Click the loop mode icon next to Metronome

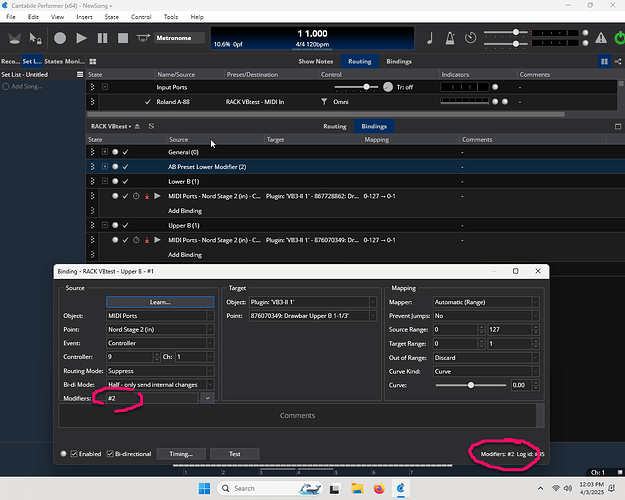point(143,38)
